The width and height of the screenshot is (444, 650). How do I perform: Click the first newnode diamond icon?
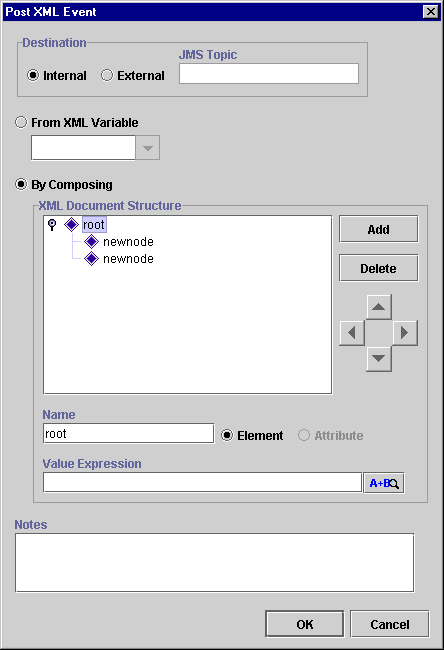click(x=91, y=242)
